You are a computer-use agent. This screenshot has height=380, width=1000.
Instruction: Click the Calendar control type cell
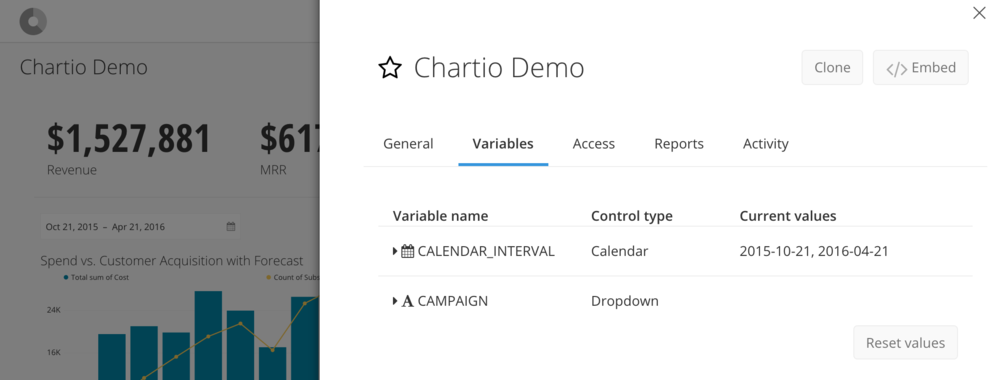tap(620, 251)
